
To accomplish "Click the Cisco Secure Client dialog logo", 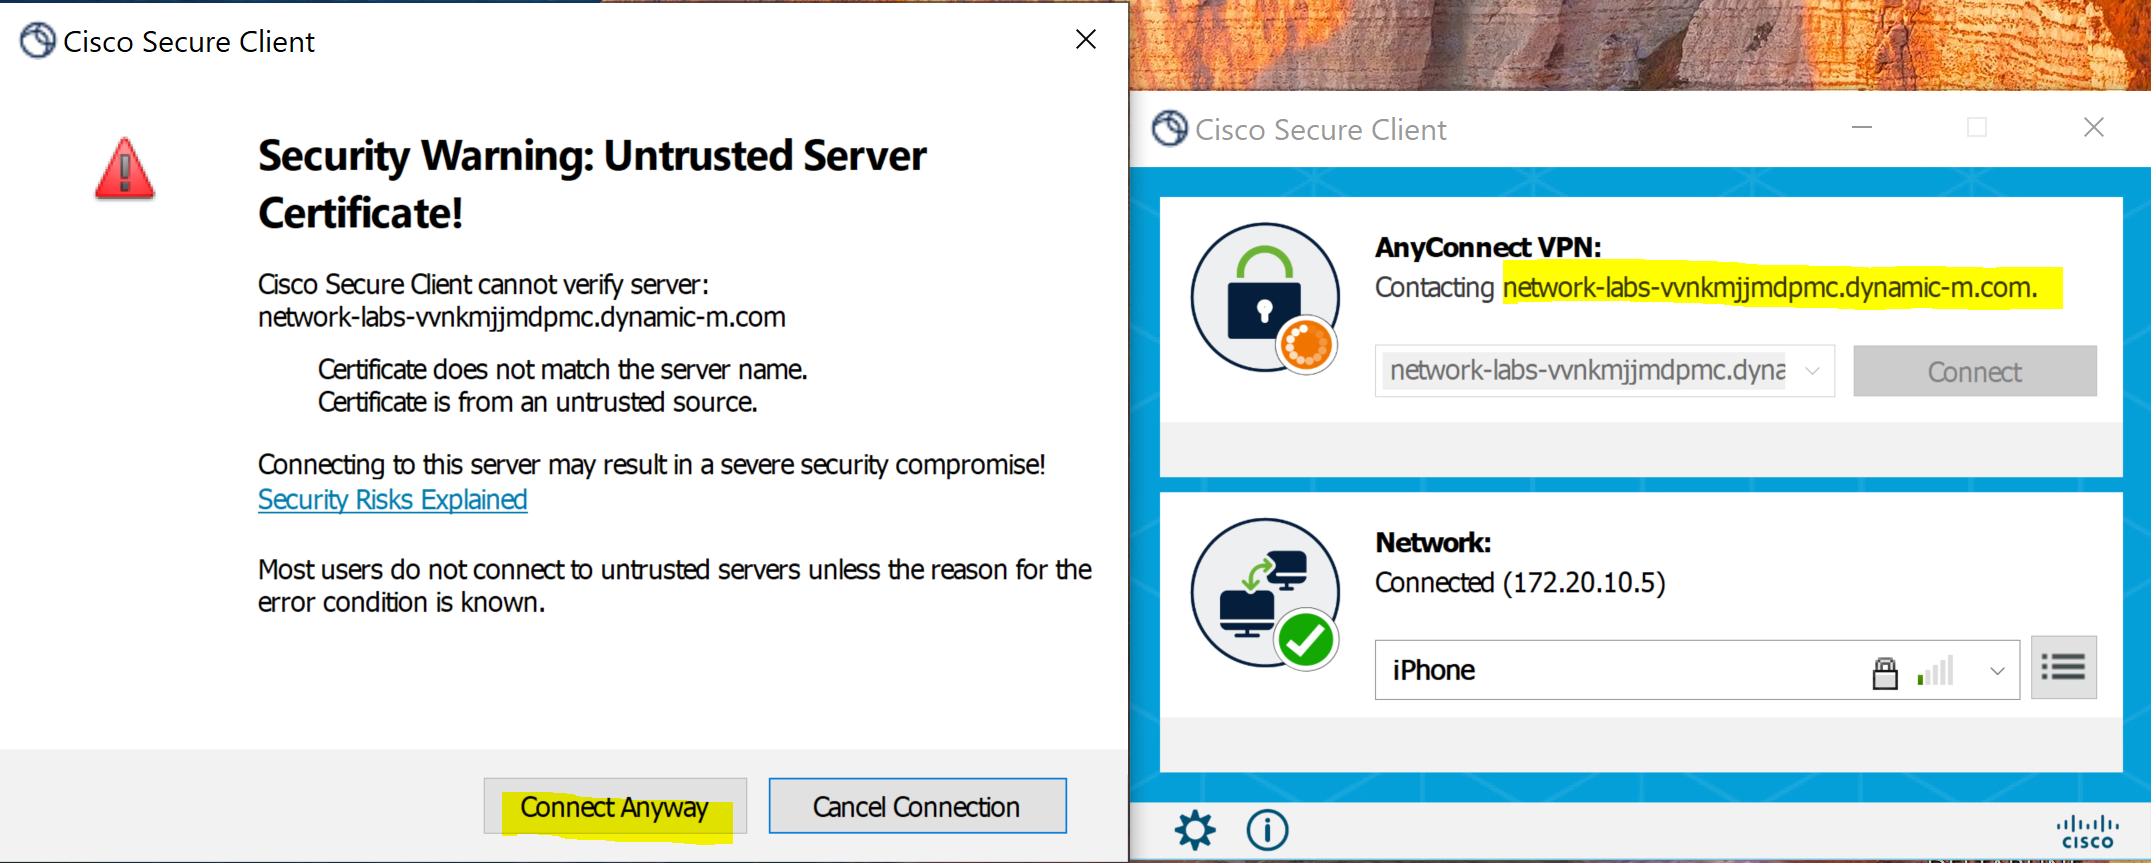I will 38,41.
